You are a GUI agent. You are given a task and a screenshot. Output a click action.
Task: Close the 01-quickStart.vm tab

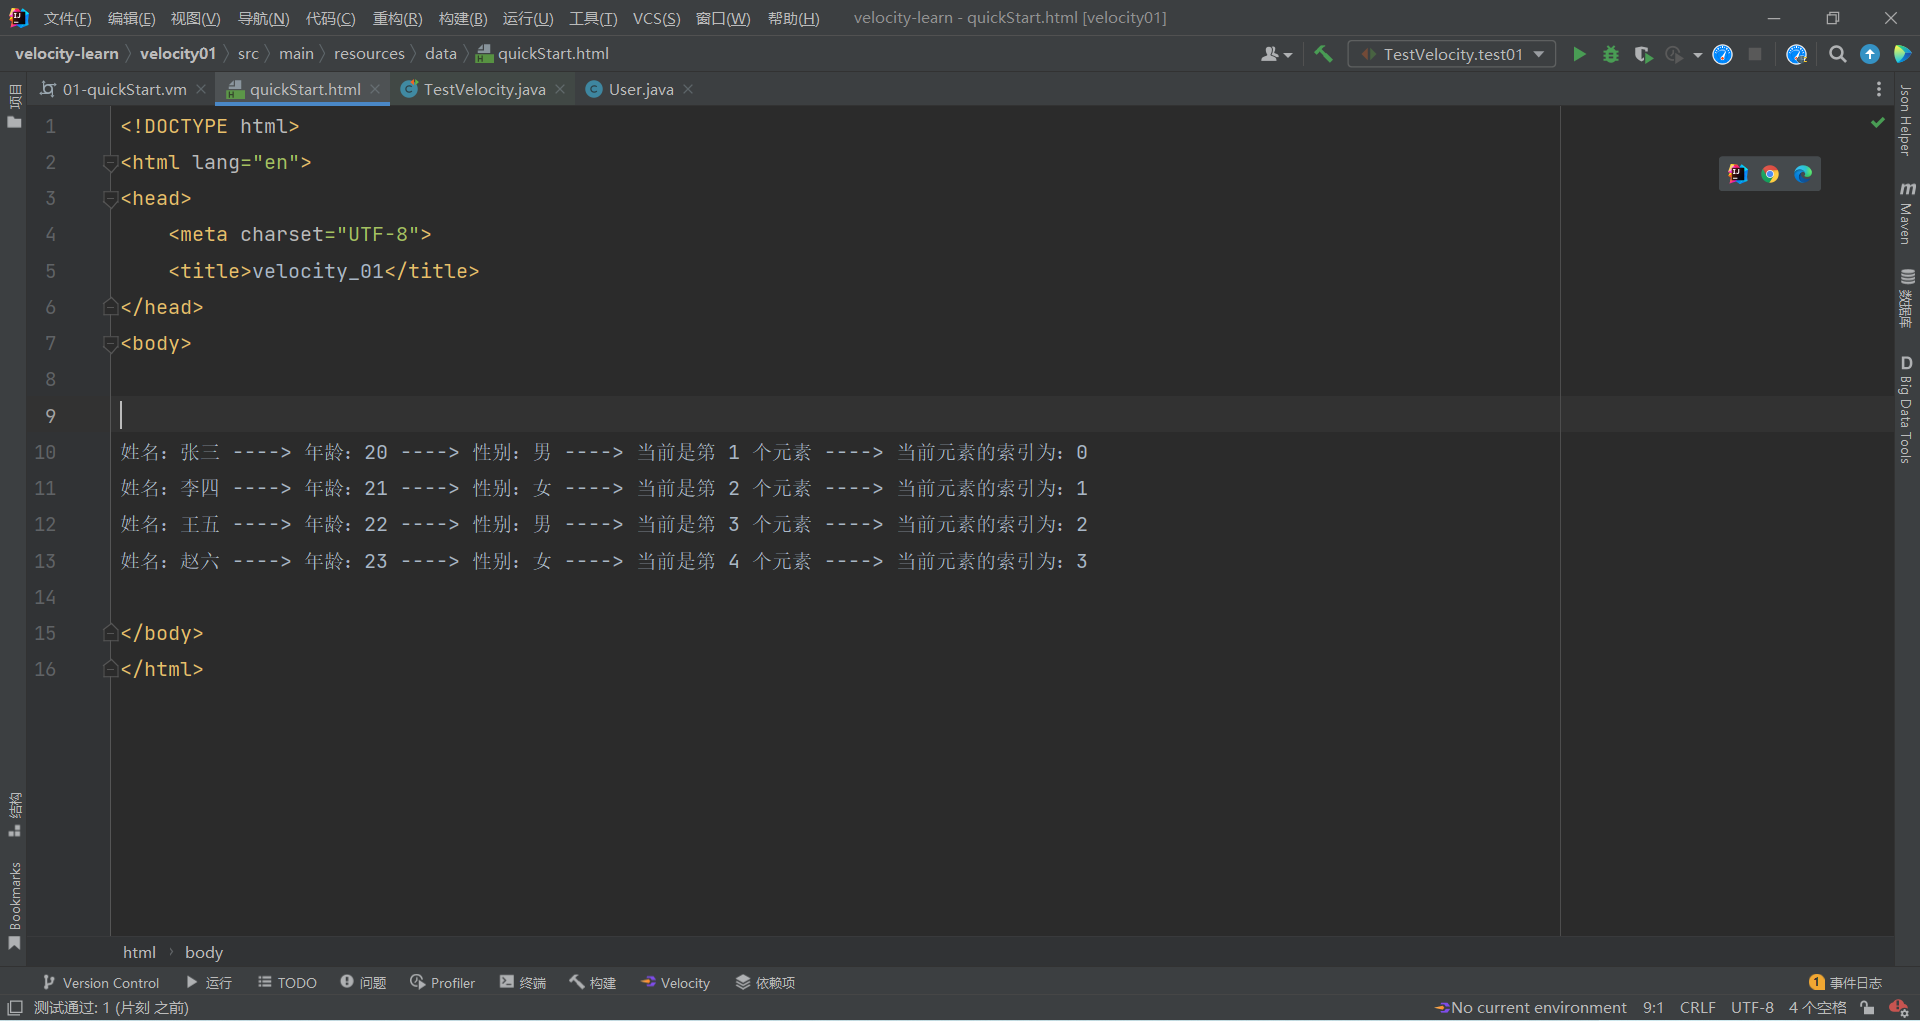pos(201,89)
